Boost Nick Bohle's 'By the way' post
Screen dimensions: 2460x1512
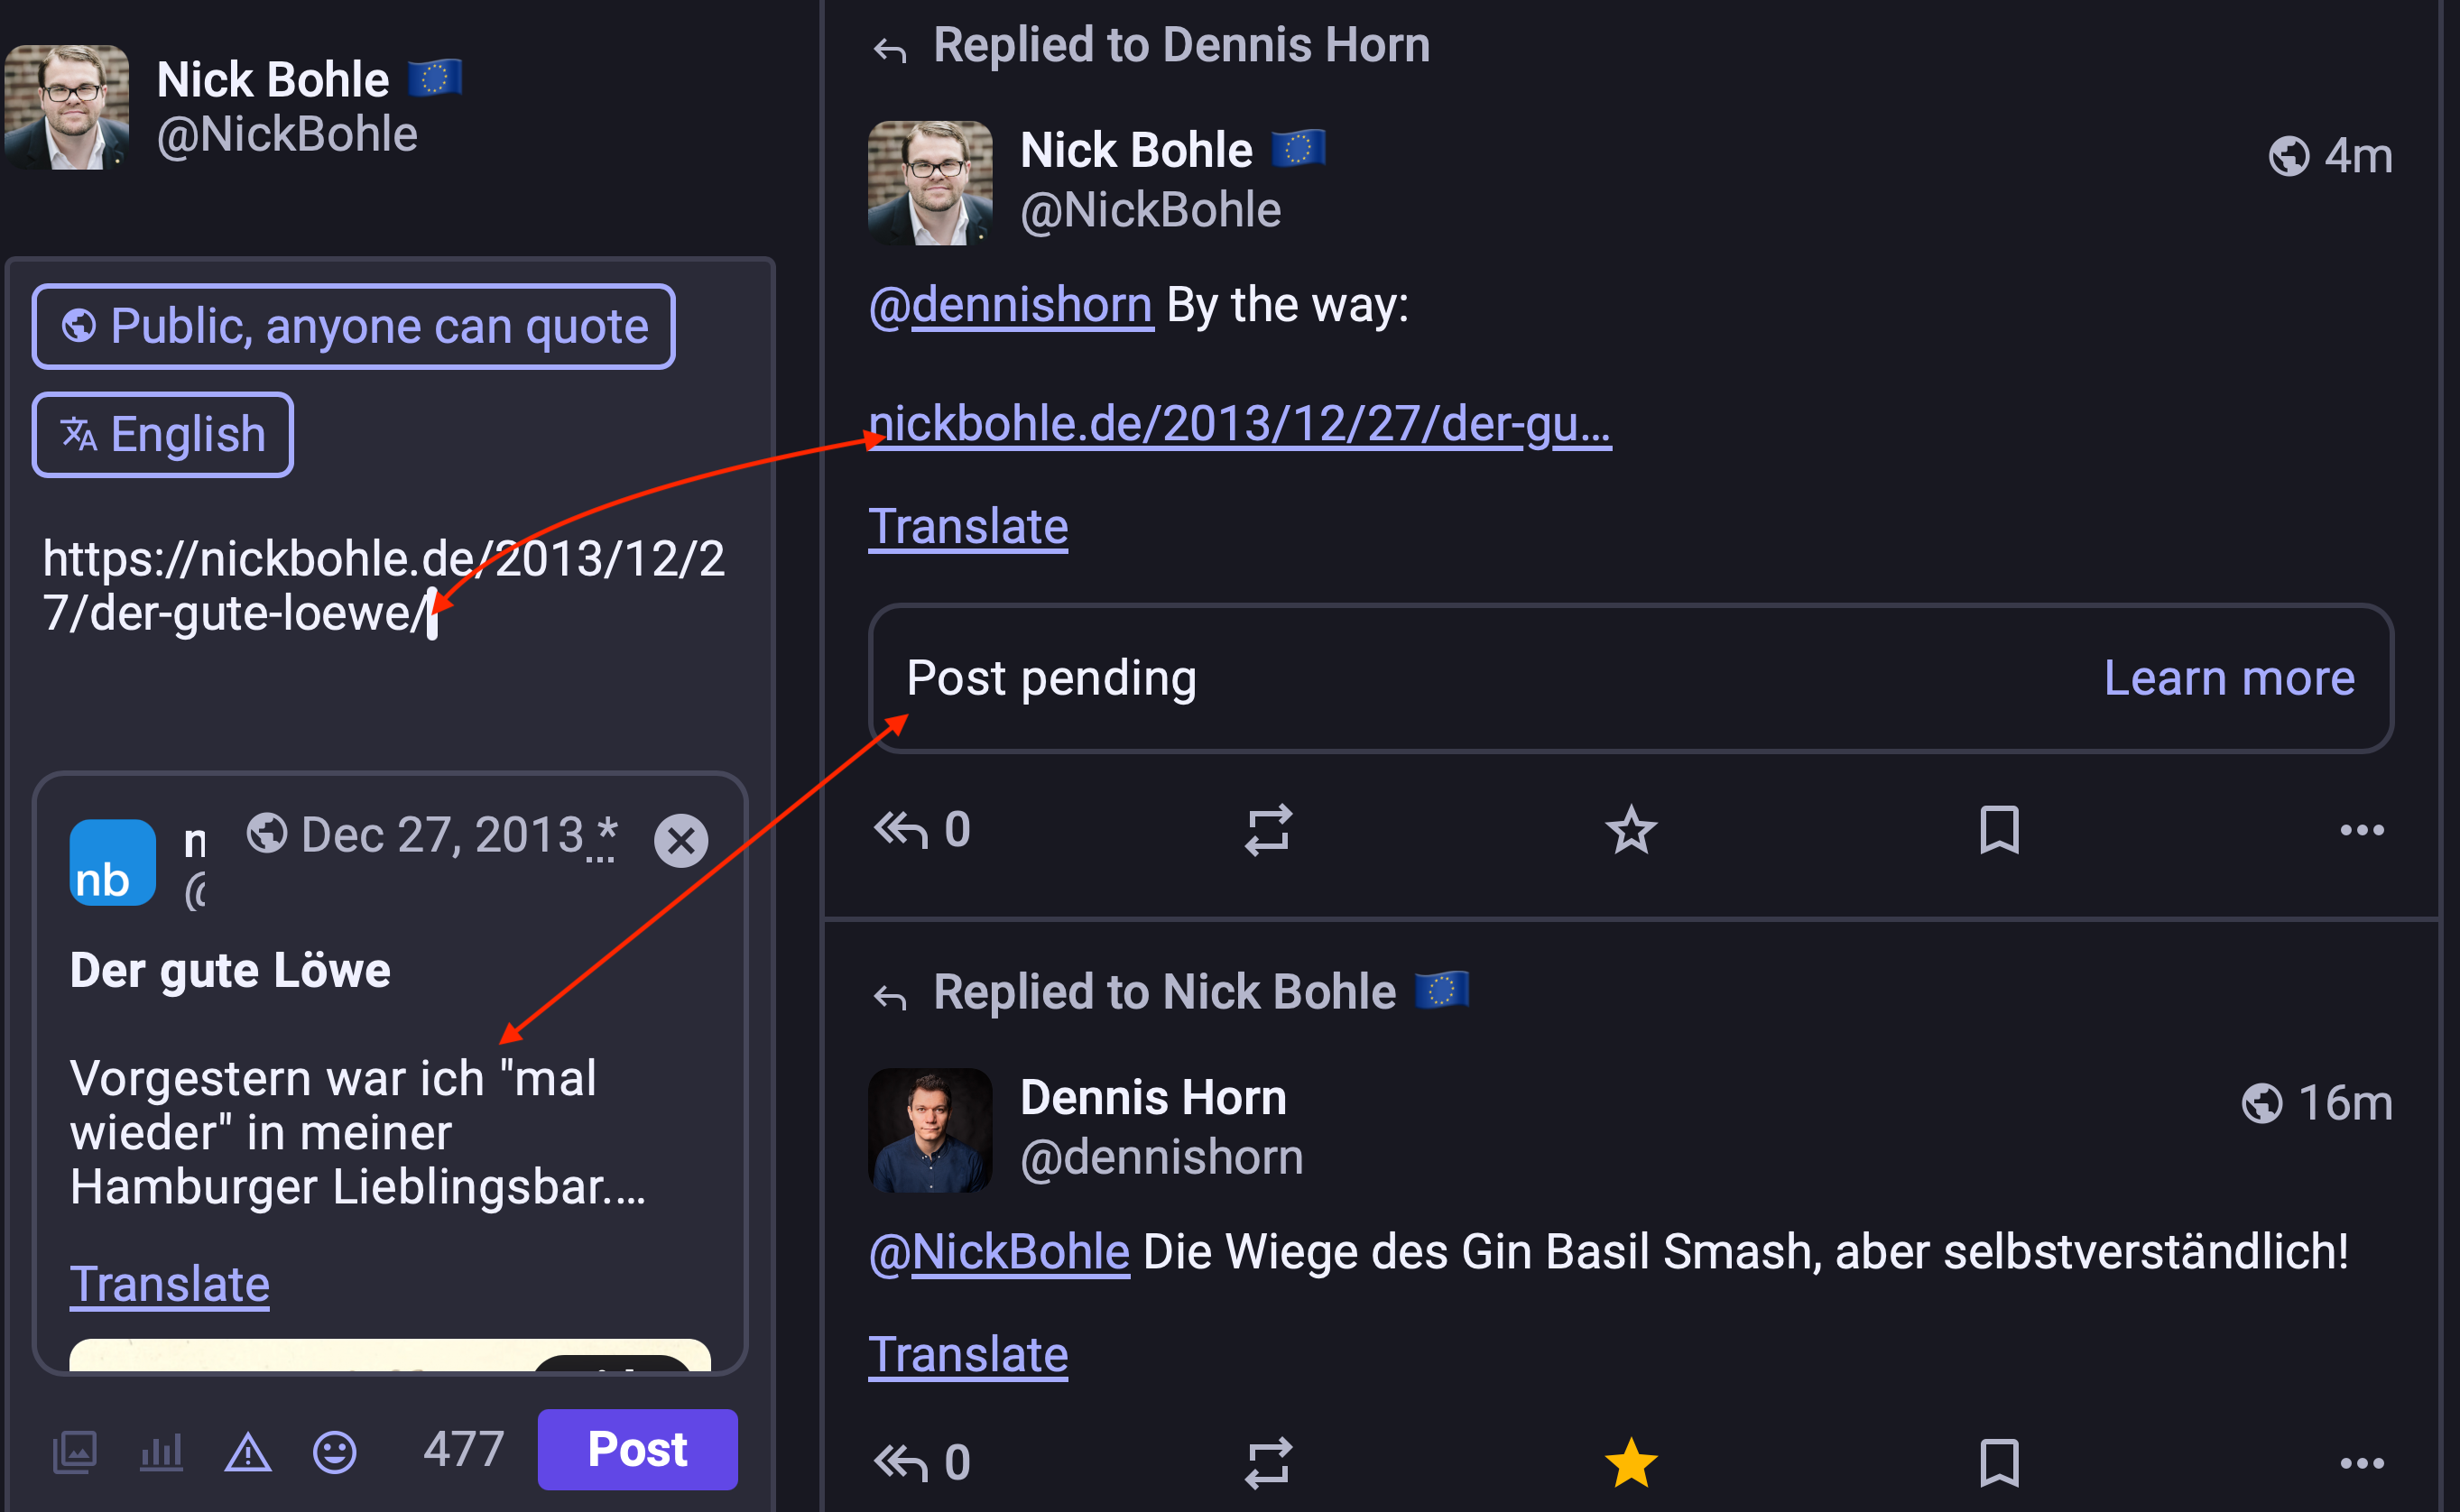coord(1268,830)
